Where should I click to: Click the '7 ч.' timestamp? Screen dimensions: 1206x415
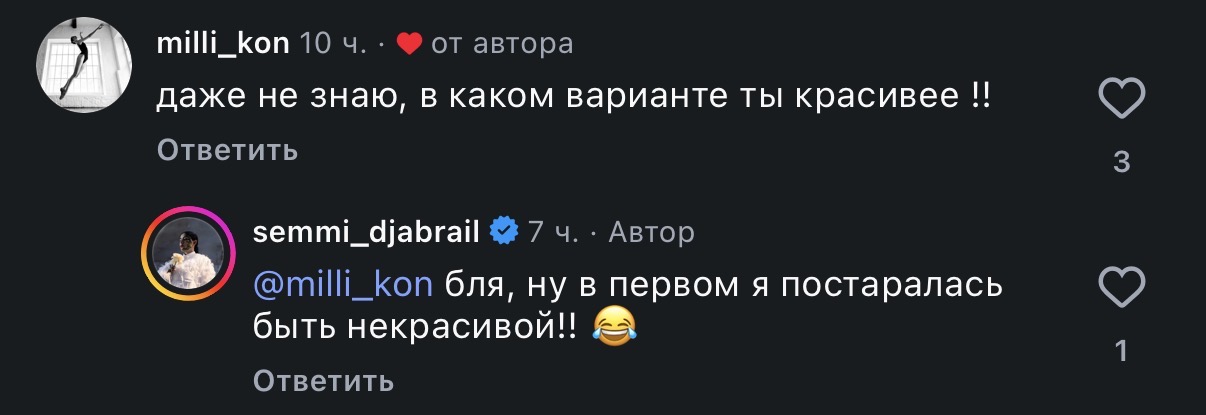[x=553, y=233]
